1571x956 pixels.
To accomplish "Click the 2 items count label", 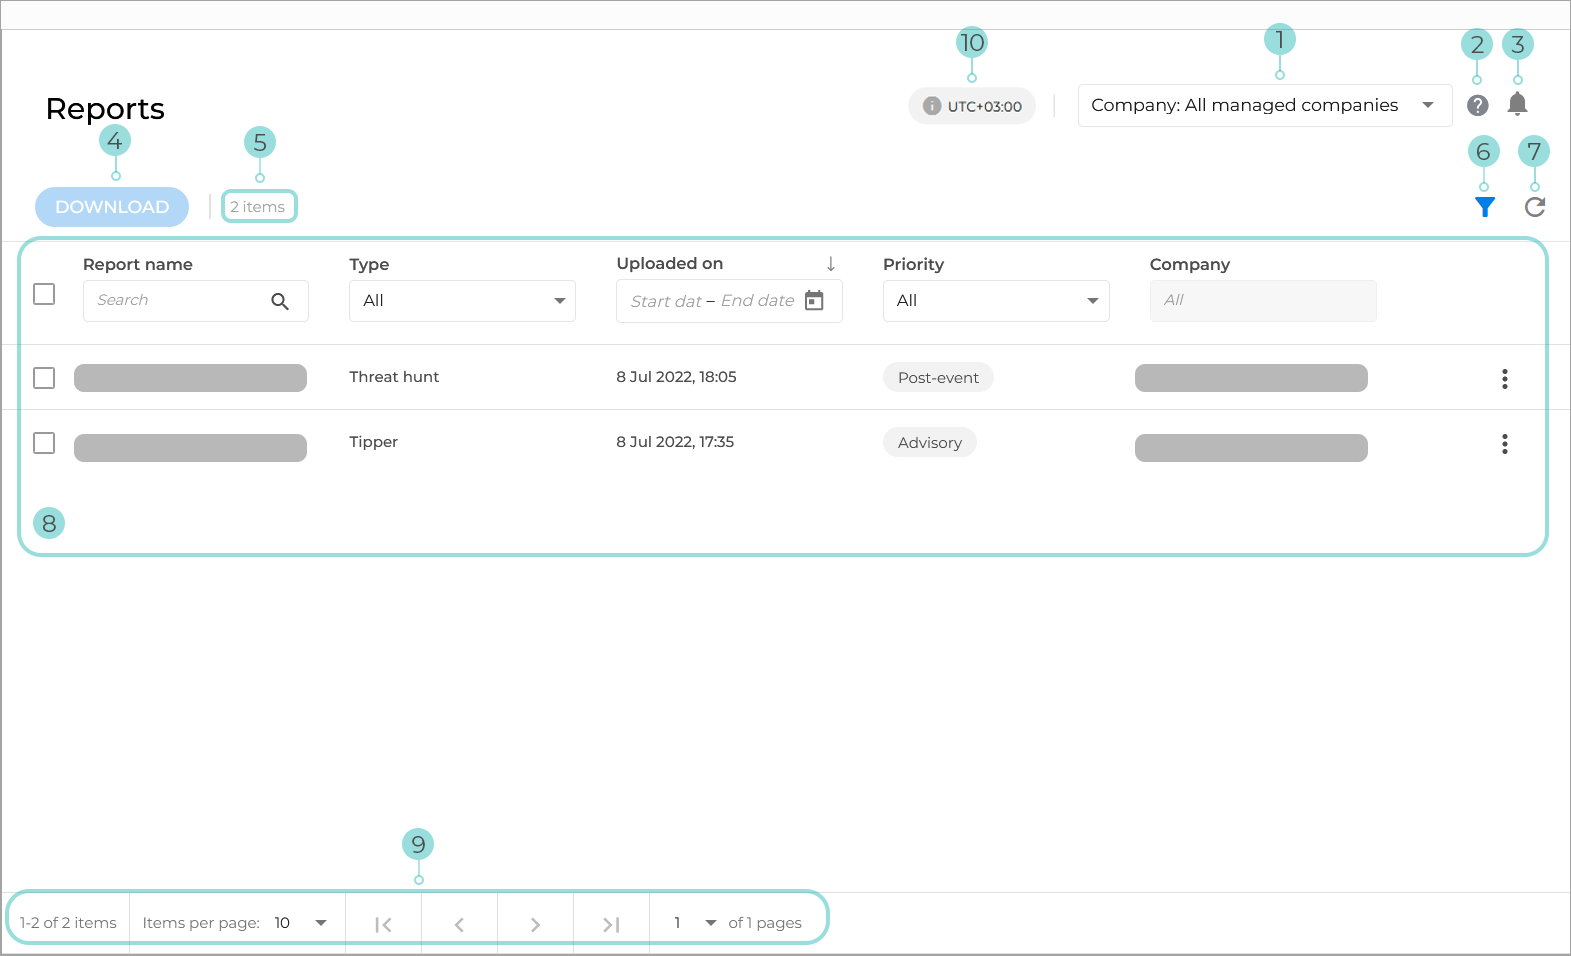I will click(x=258, y=207).
